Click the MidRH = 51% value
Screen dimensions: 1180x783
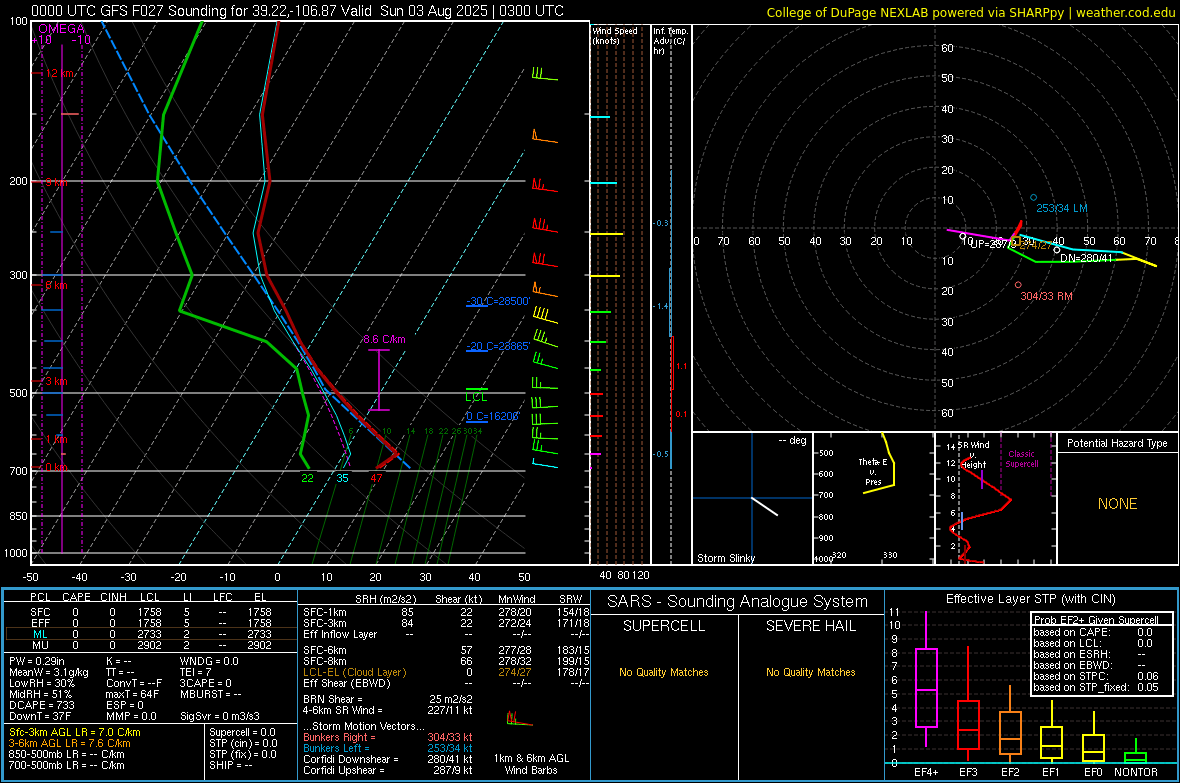(x=40, y=694)
